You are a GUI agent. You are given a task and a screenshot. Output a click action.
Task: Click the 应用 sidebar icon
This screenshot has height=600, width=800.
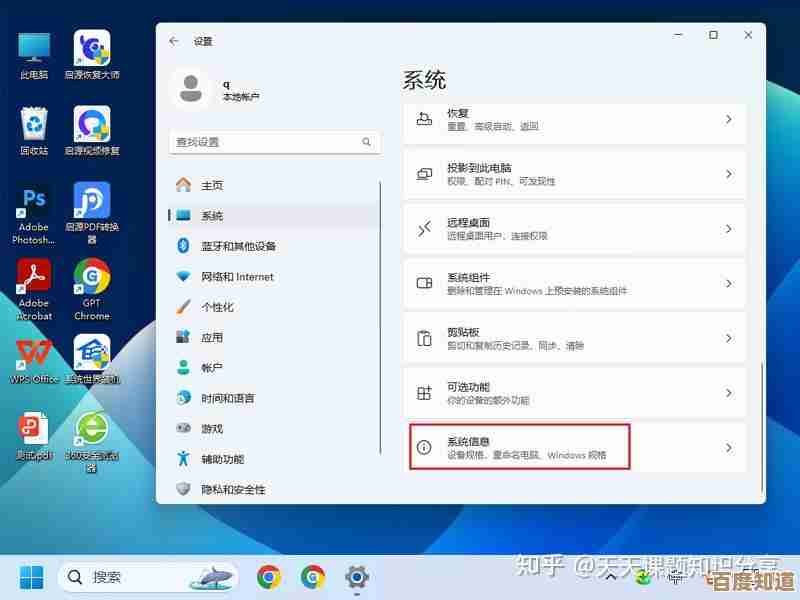coord(183,337)
